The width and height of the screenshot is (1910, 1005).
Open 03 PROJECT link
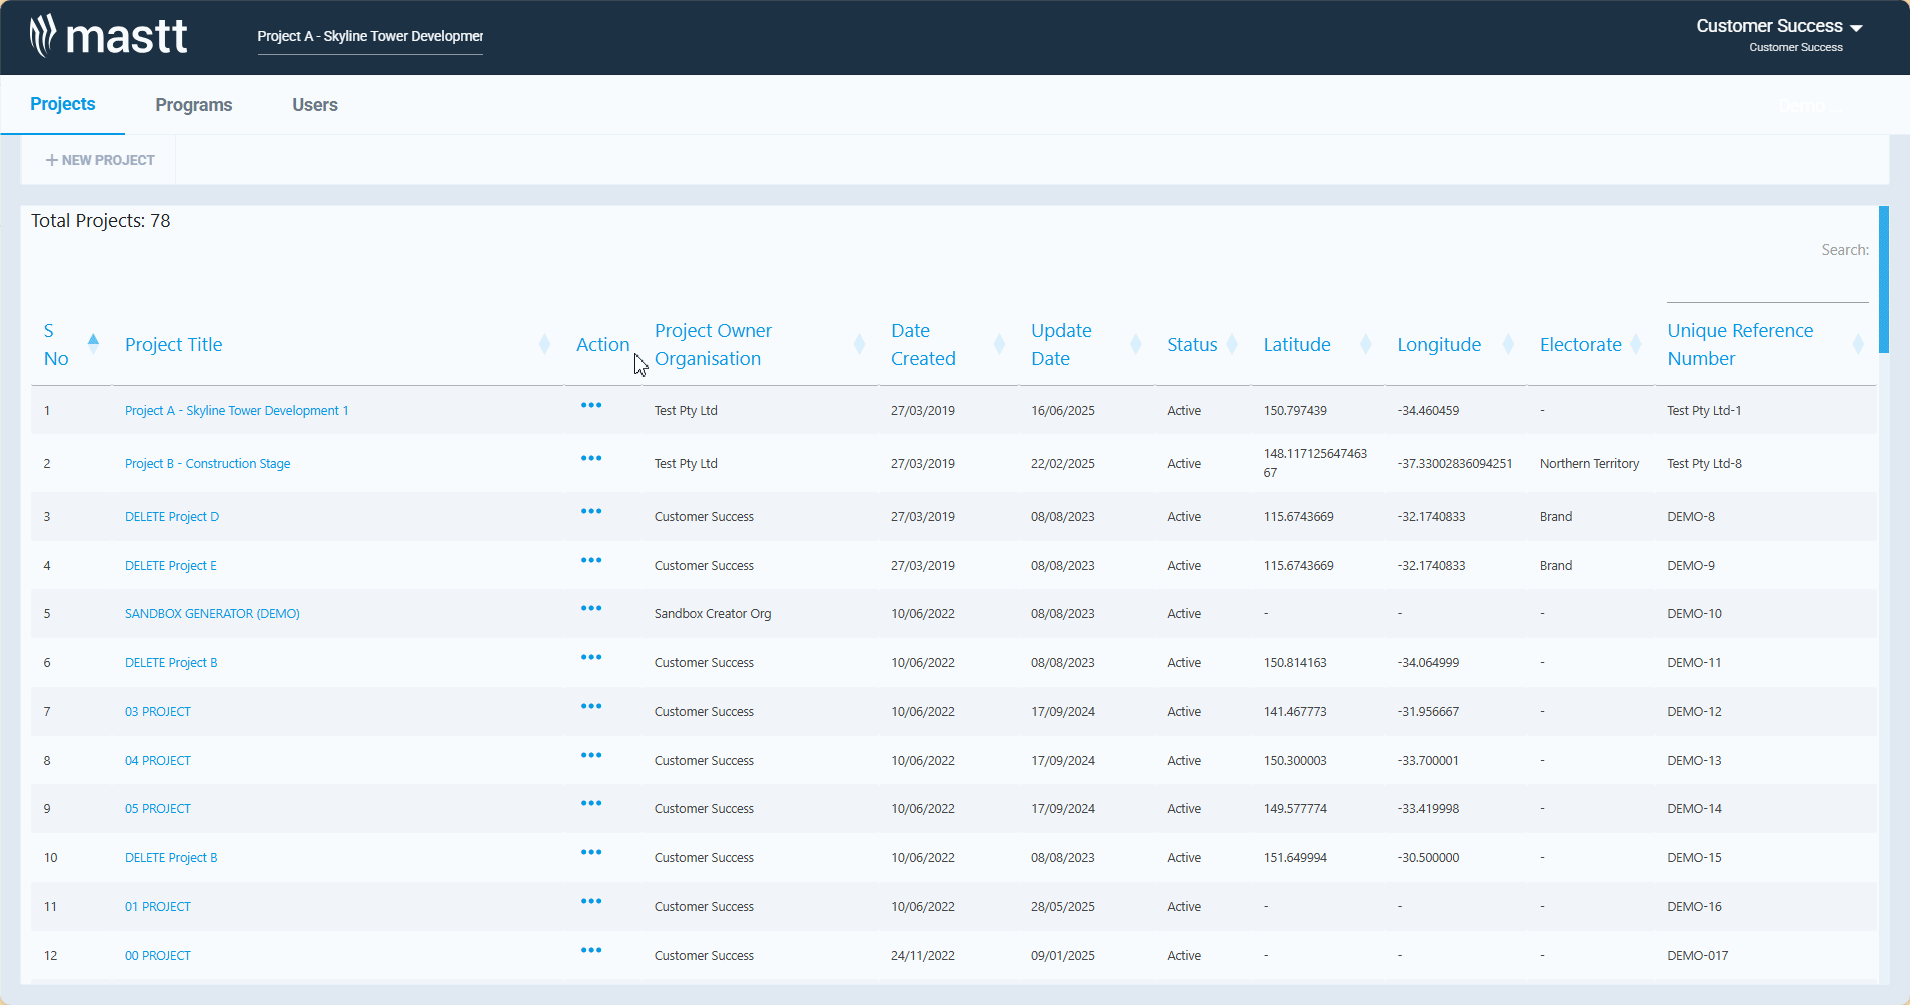pyautogui.click(x=158, y=712)
